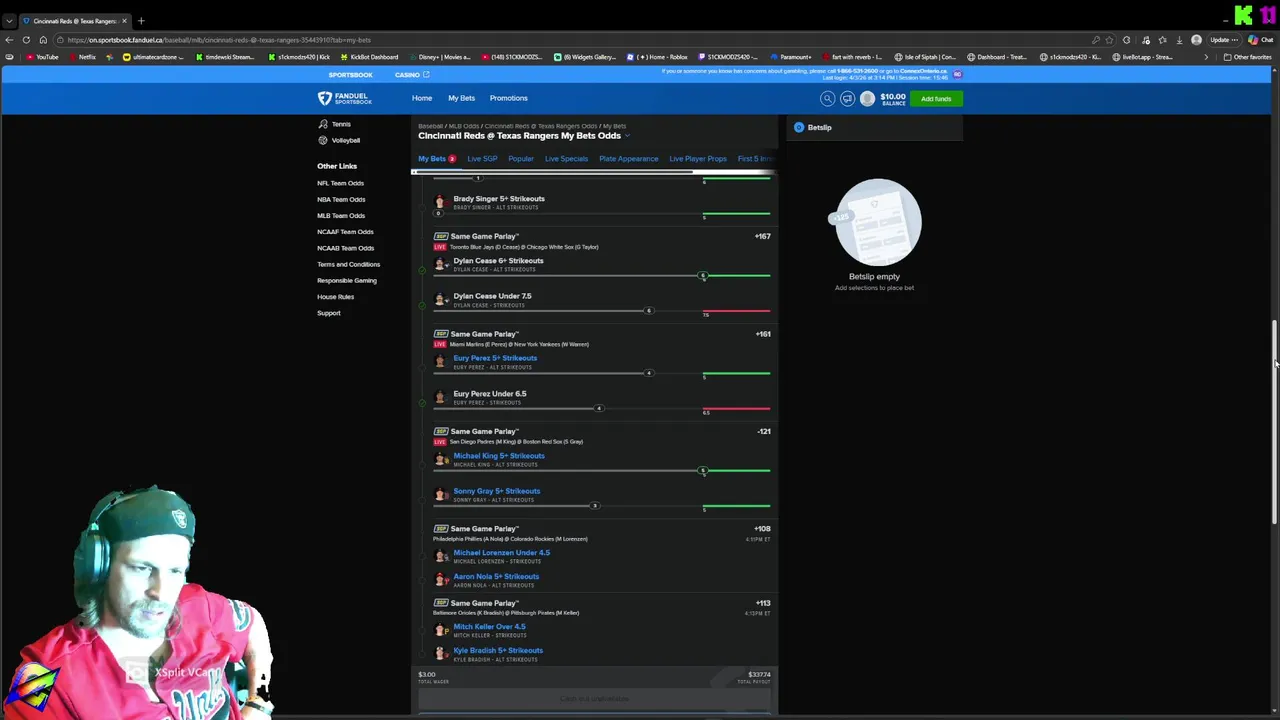Click Michael King player avatar
The width and height of the screenshot is (1280, 720).
tap(440, 459)
